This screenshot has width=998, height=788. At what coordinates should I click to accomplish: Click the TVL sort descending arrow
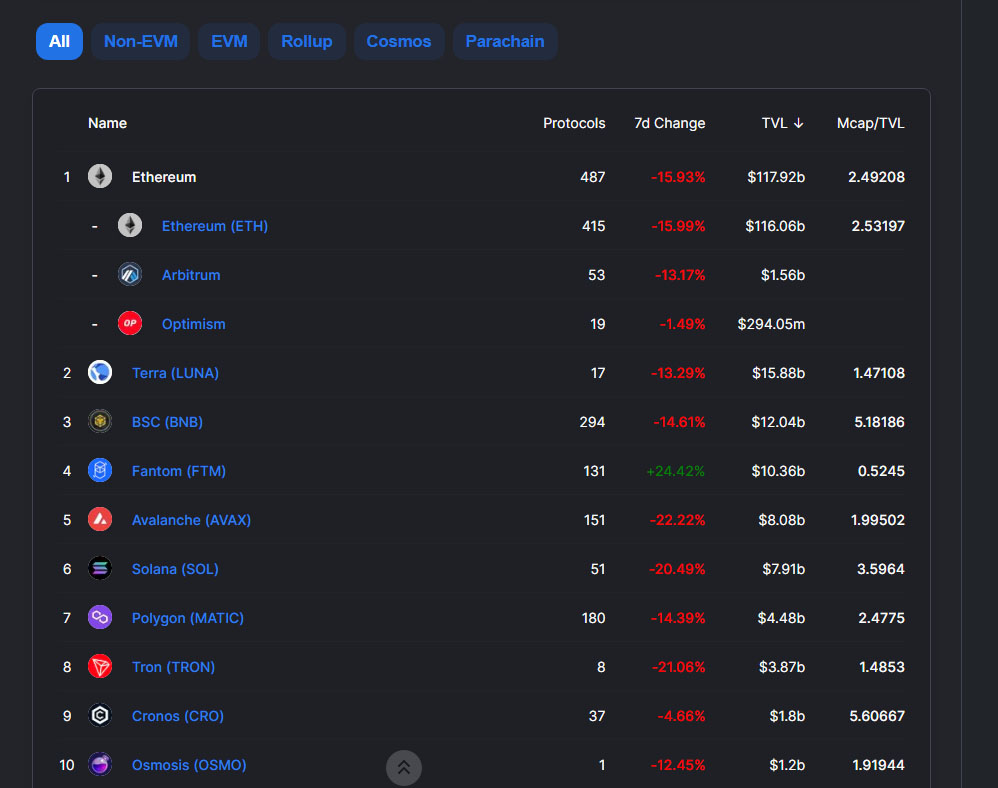tap(799, 123)
